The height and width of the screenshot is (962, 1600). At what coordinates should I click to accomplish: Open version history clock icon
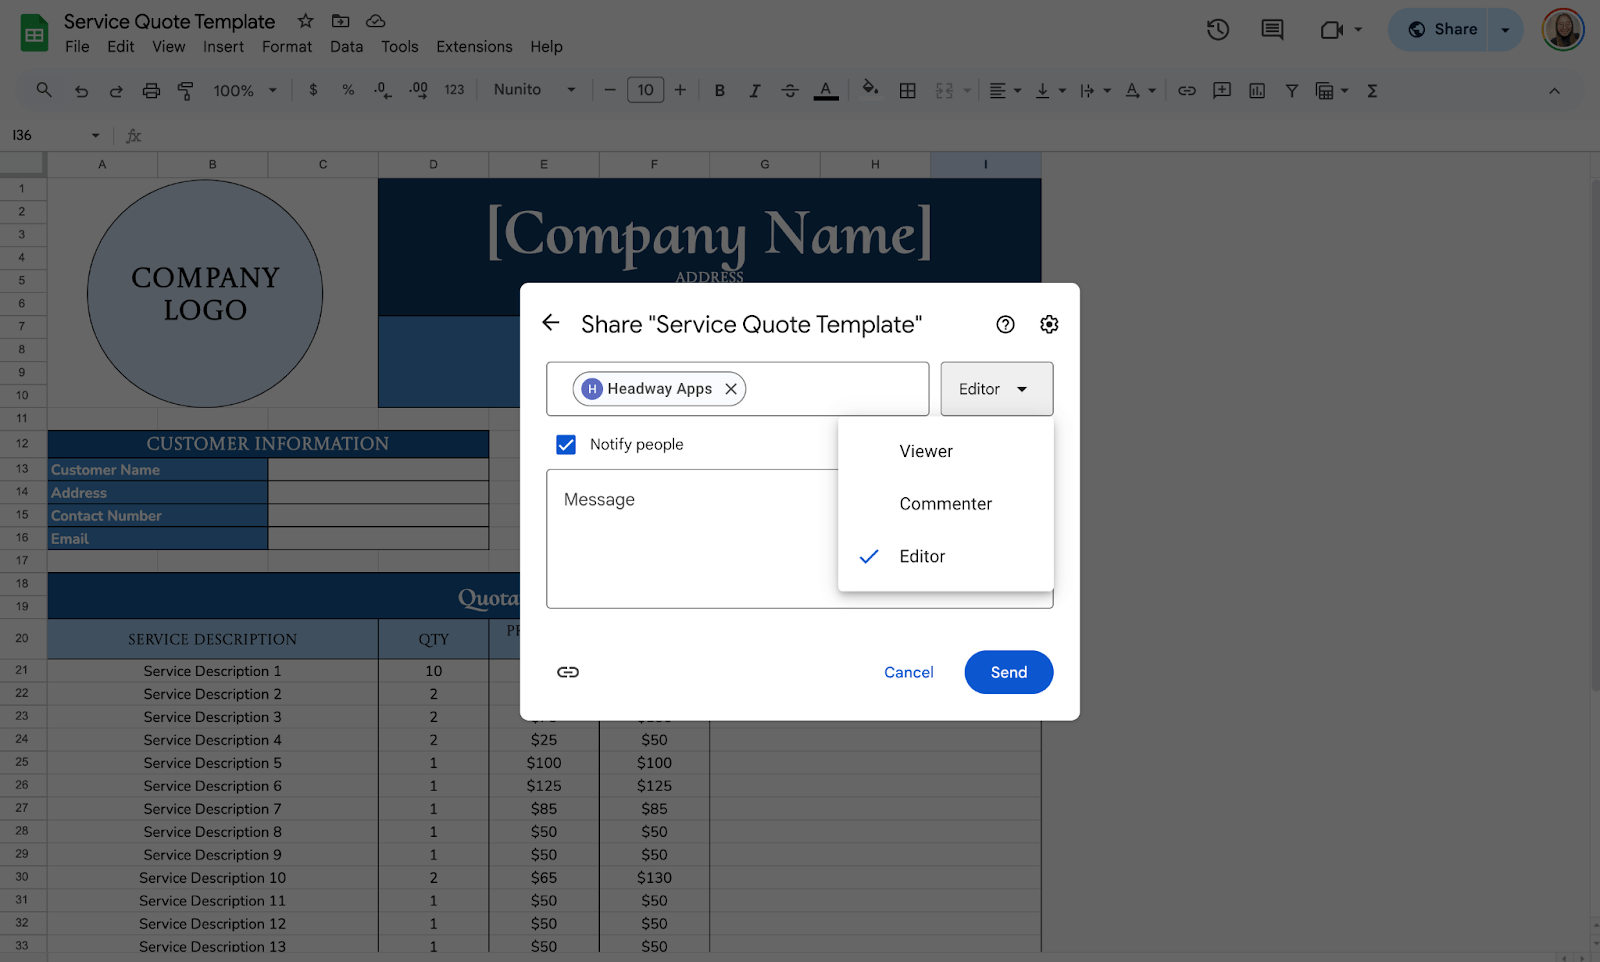click(1217, 30)
